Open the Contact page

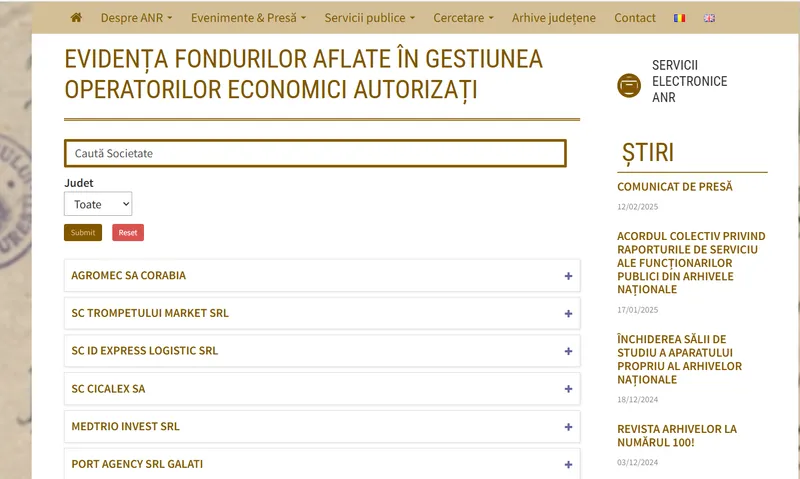click(x=635, y=18)
